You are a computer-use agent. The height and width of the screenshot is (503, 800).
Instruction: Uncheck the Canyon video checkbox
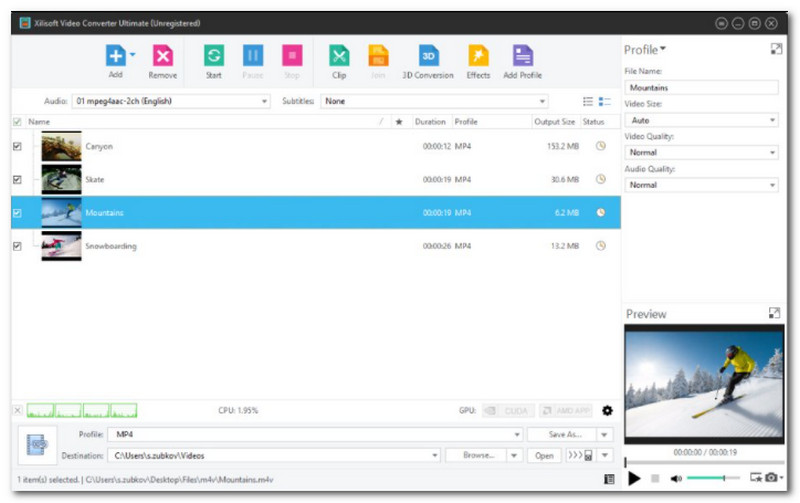click(17, 146)
